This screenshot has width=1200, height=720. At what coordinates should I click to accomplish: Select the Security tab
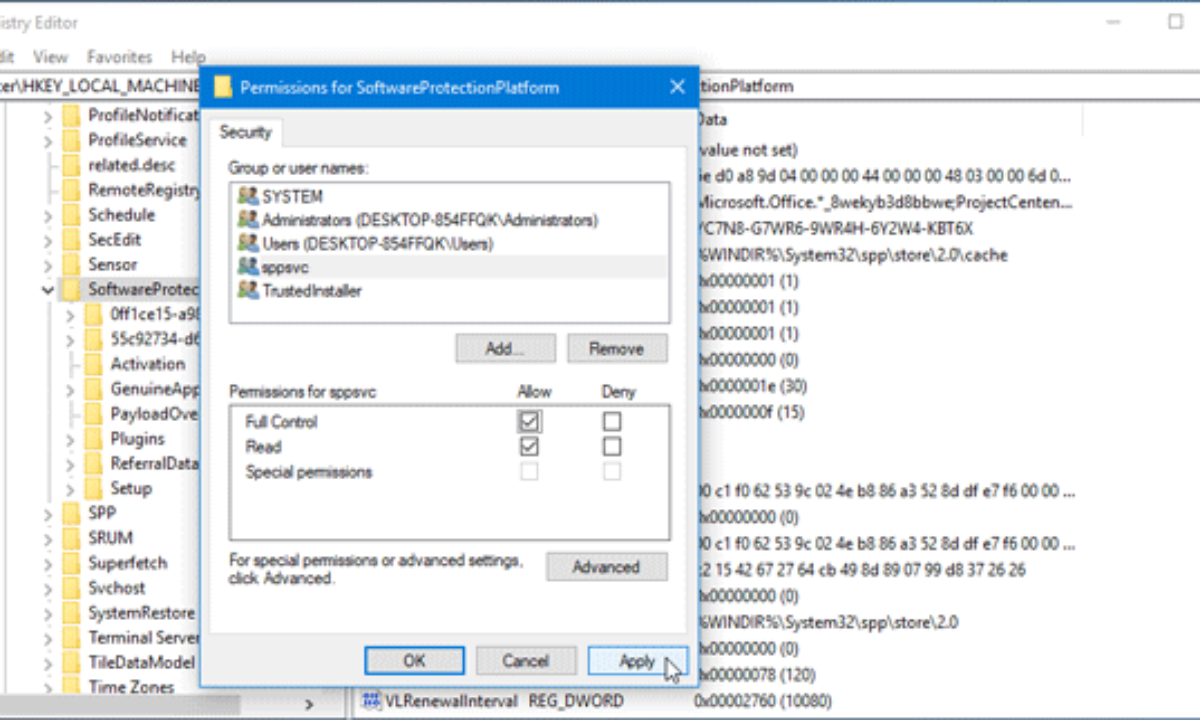pos(246,132)
